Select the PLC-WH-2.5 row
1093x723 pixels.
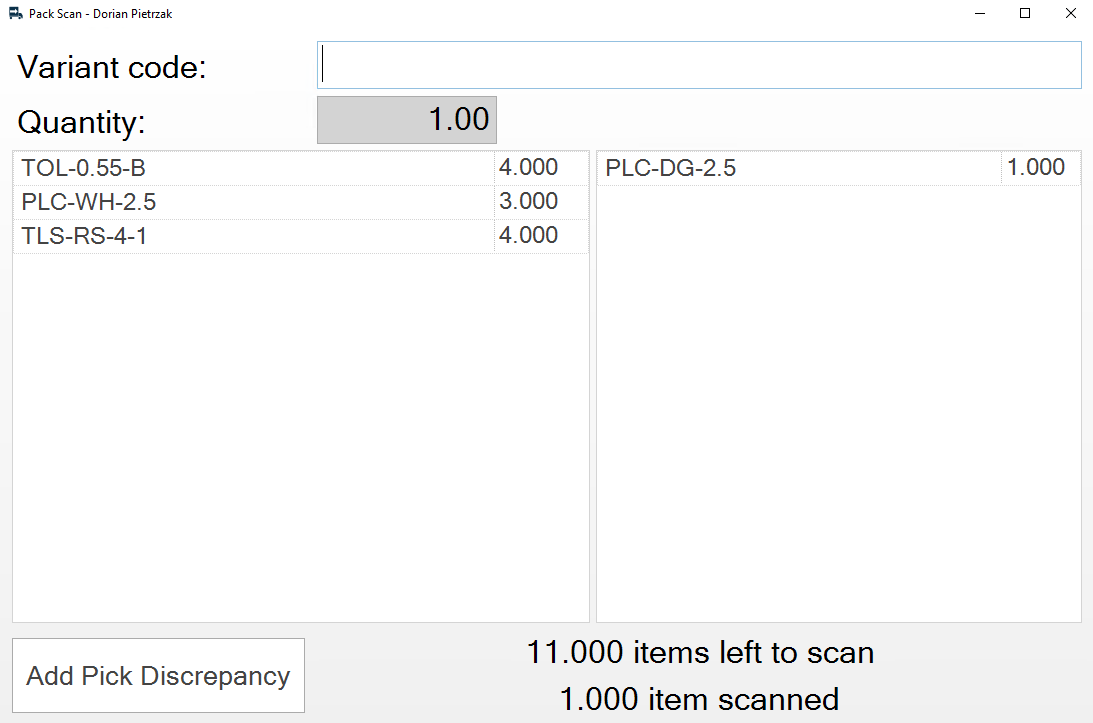coord(300,202)
